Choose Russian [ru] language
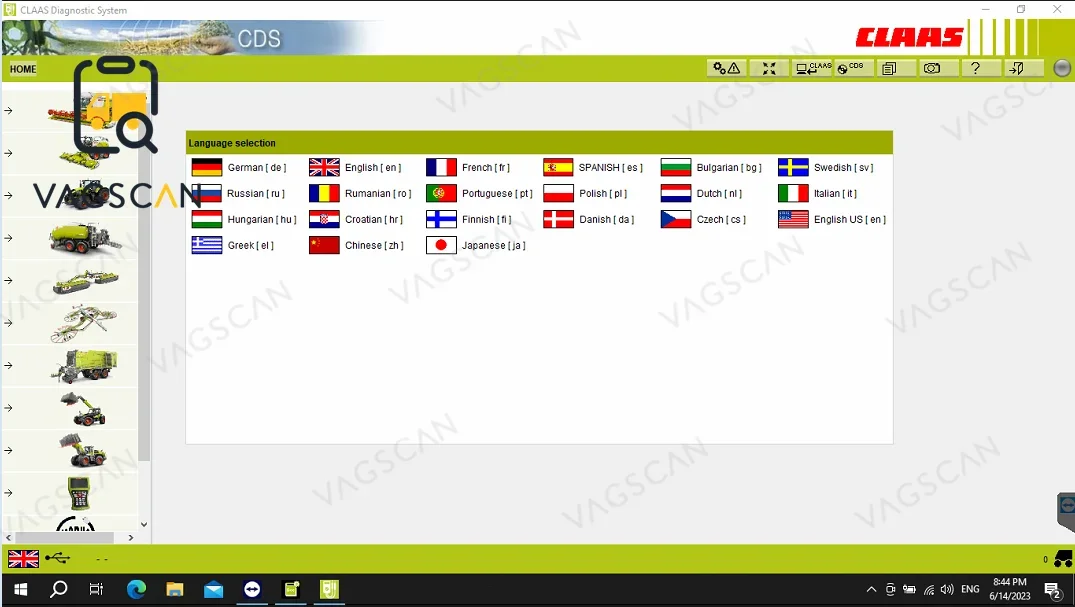Image resolution: width=1075 pixels, height=607 pixels. [x=239, y=193]
